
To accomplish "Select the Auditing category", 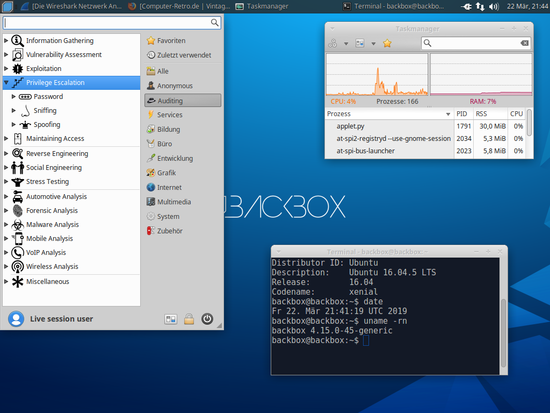I will click(x=183, y=100).
